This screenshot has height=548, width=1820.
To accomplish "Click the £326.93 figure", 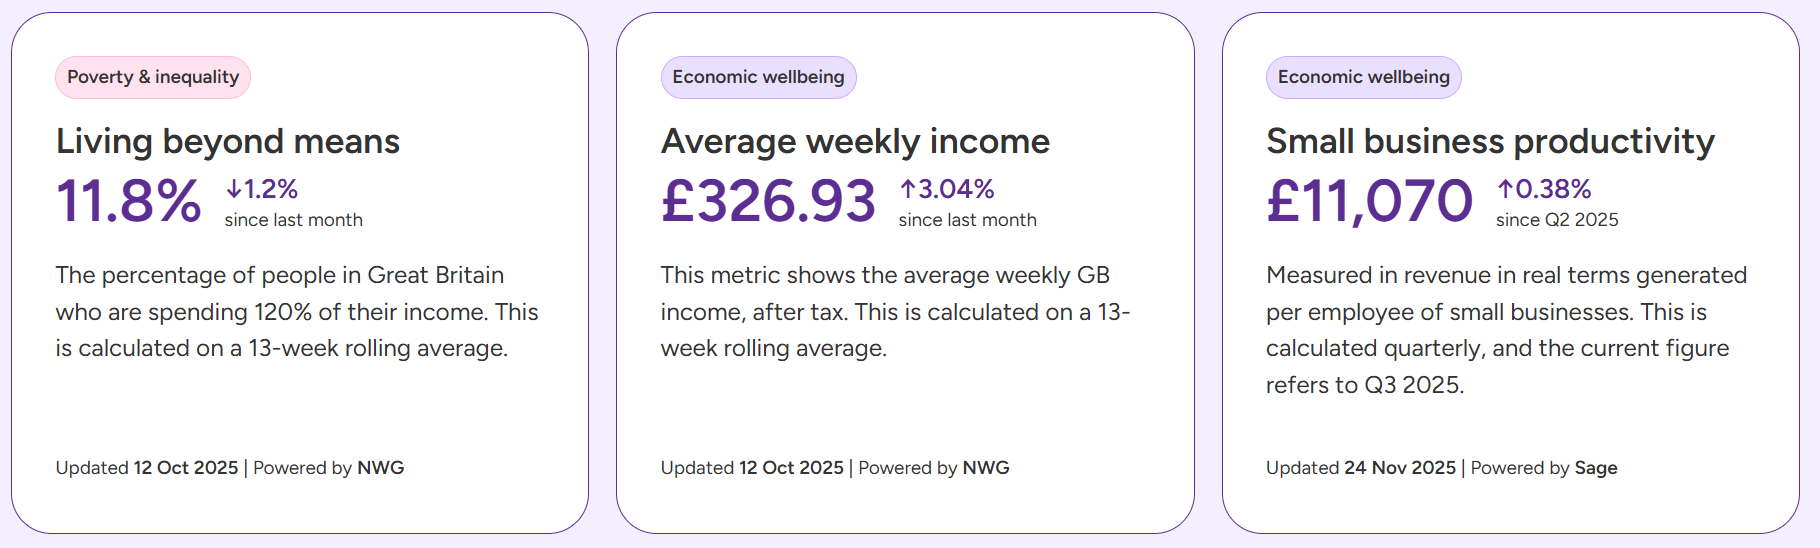I will click(x=768, y=201).
